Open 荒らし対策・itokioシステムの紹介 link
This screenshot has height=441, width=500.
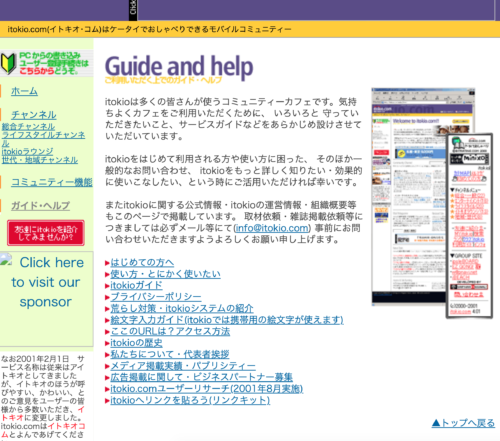pos(182,308)
